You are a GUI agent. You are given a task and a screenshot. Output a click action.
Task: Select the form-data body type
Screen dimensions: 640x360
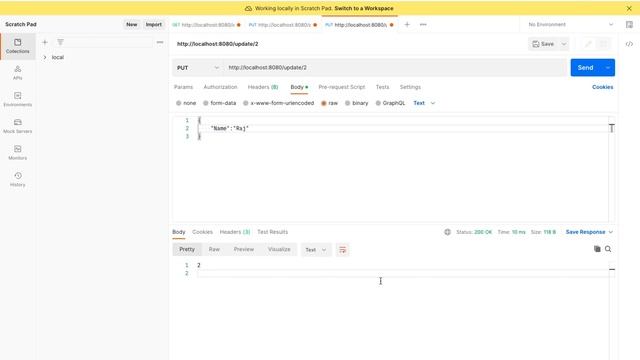tap(220, 103)
